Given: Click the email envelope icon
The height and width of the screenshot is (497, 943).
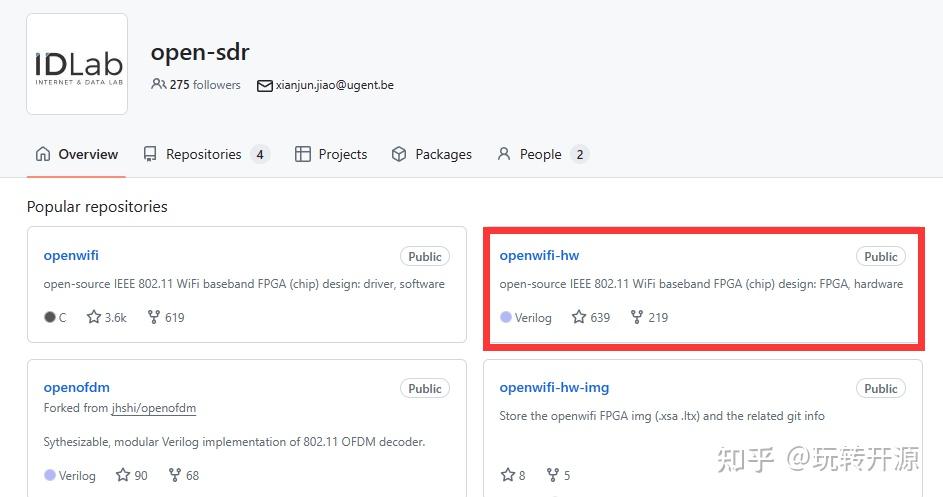Looking at the screenshot, I should [265, 85].
